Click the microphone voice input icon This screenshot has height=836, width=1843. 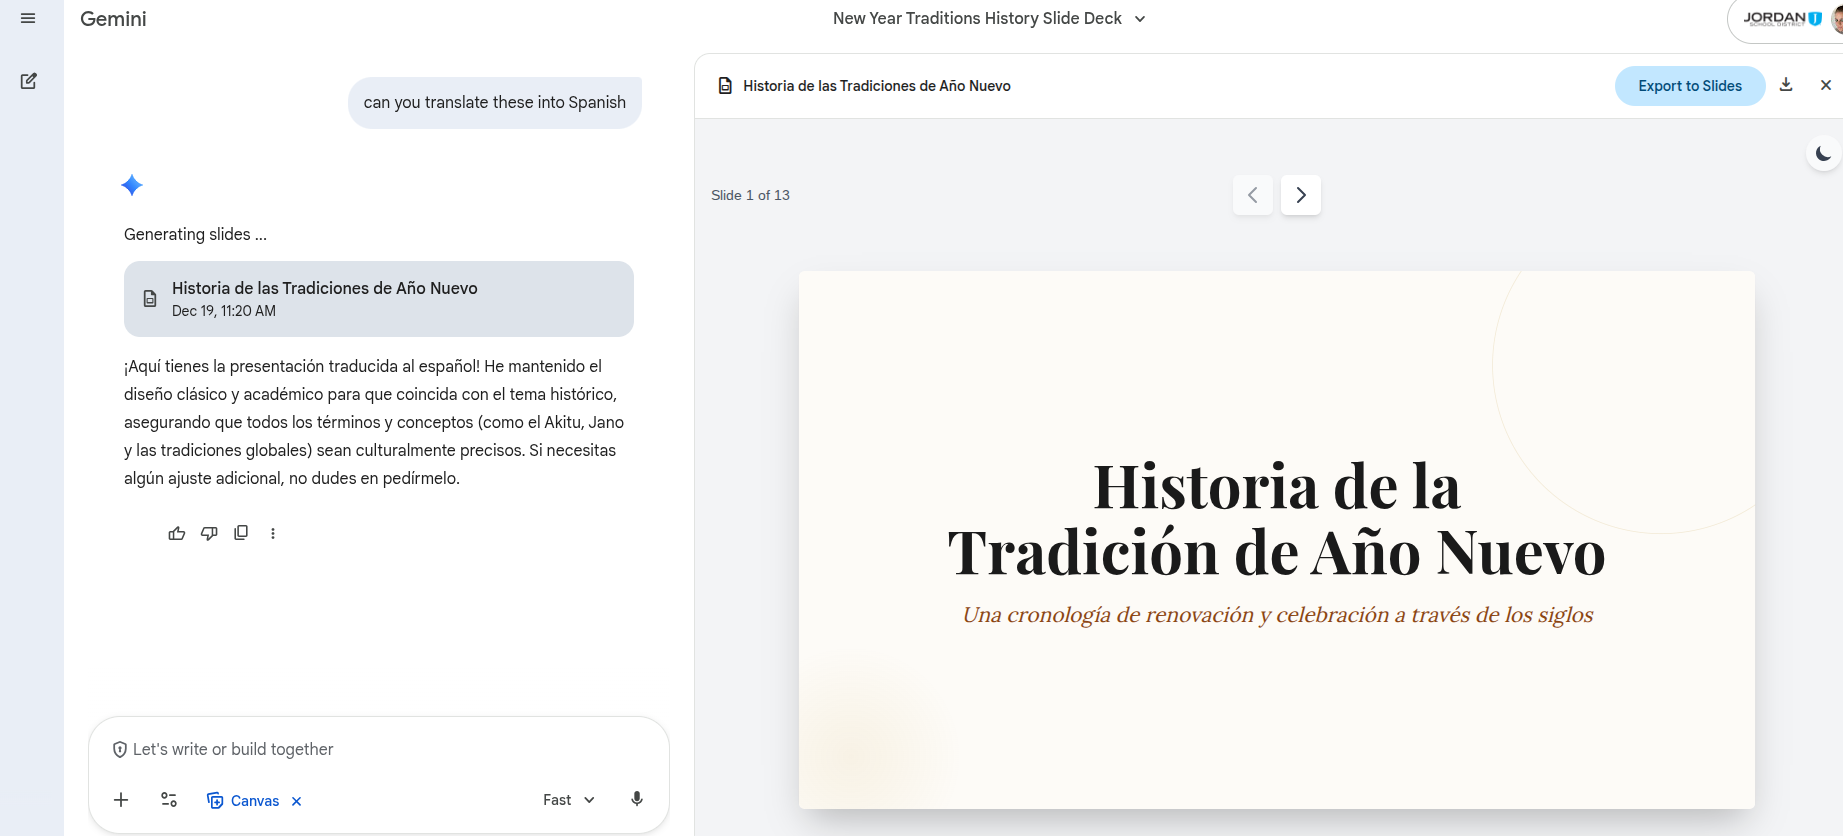(637, 799)
